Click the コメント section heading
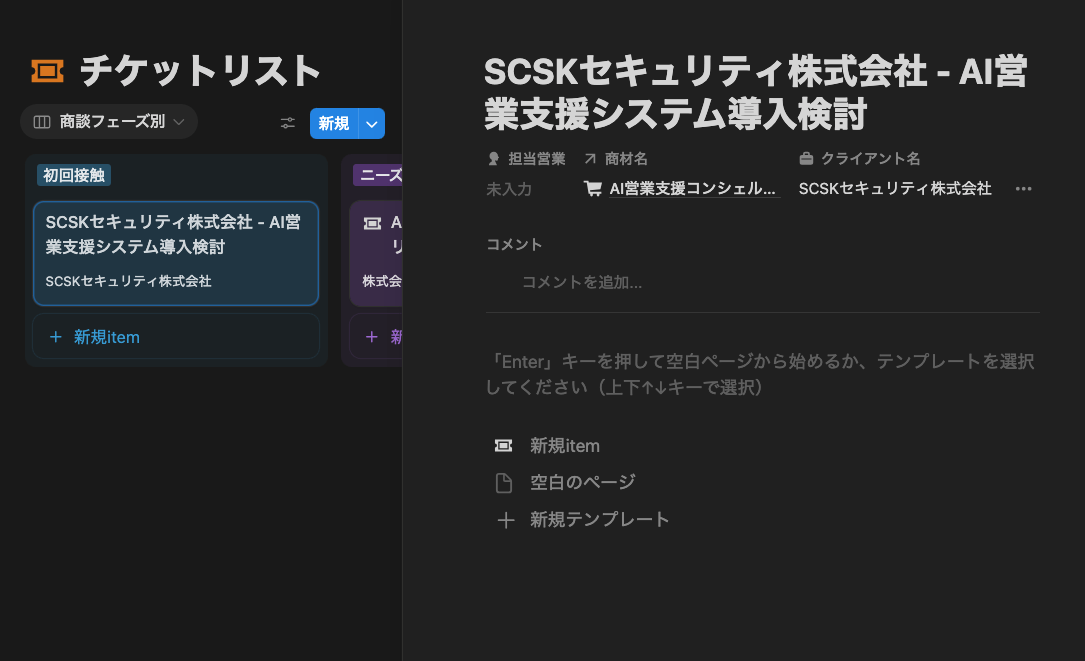This screenshot has height=661, width=1085. click(514, 244)
